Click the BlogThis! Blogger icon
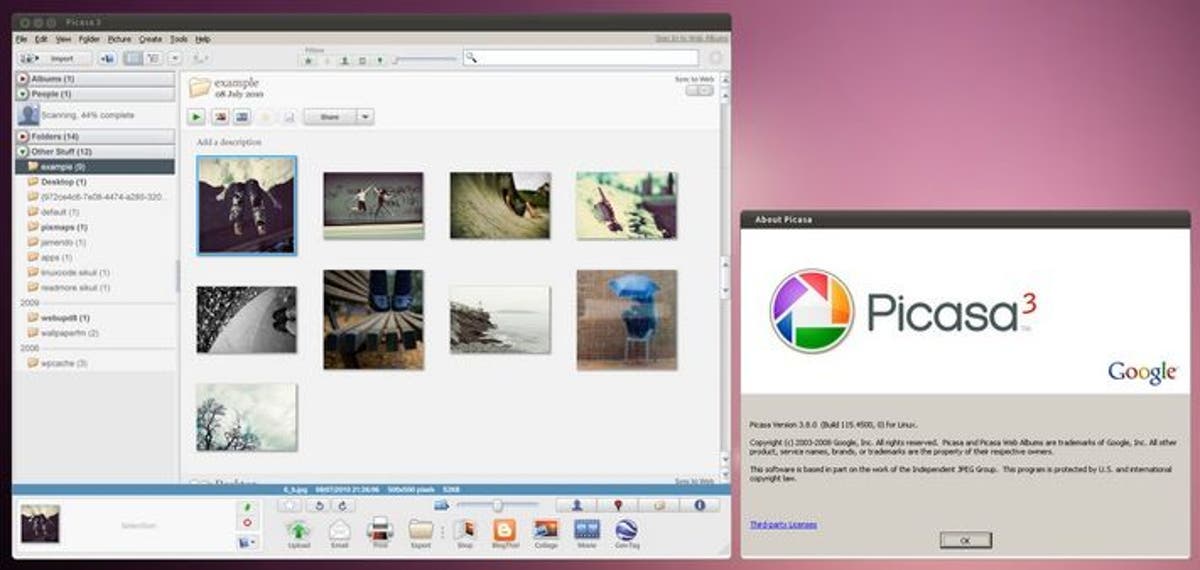Screen dimensions: 1200x570 pos(505,530)
